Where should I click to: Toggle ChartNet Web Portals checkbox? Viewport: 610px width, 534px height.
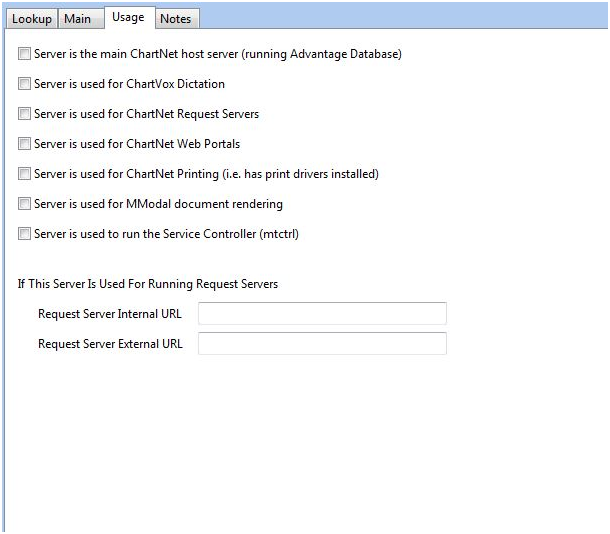pyautogui.click(x=24, y=144)
